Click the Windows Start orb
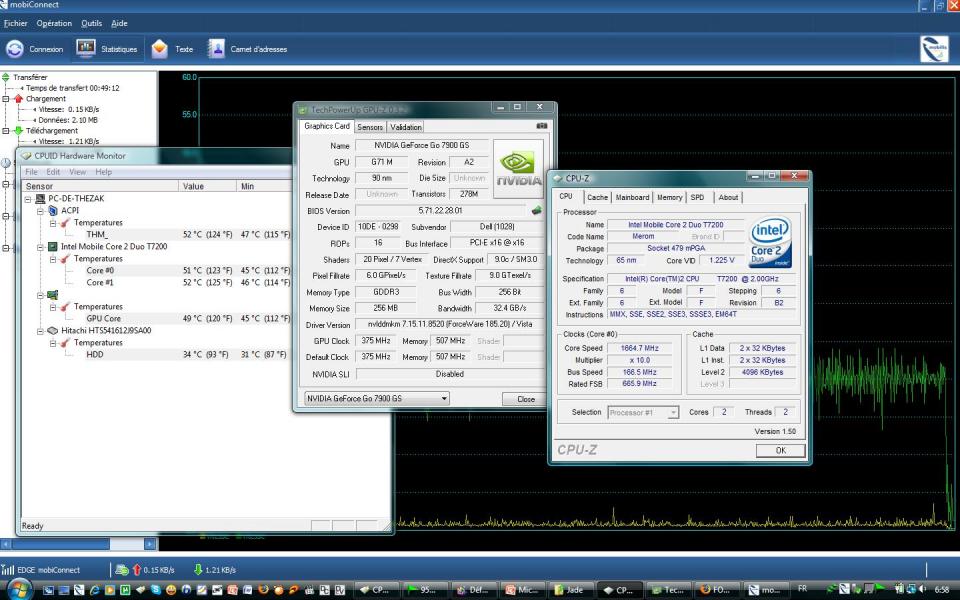 tap(18, 590)
